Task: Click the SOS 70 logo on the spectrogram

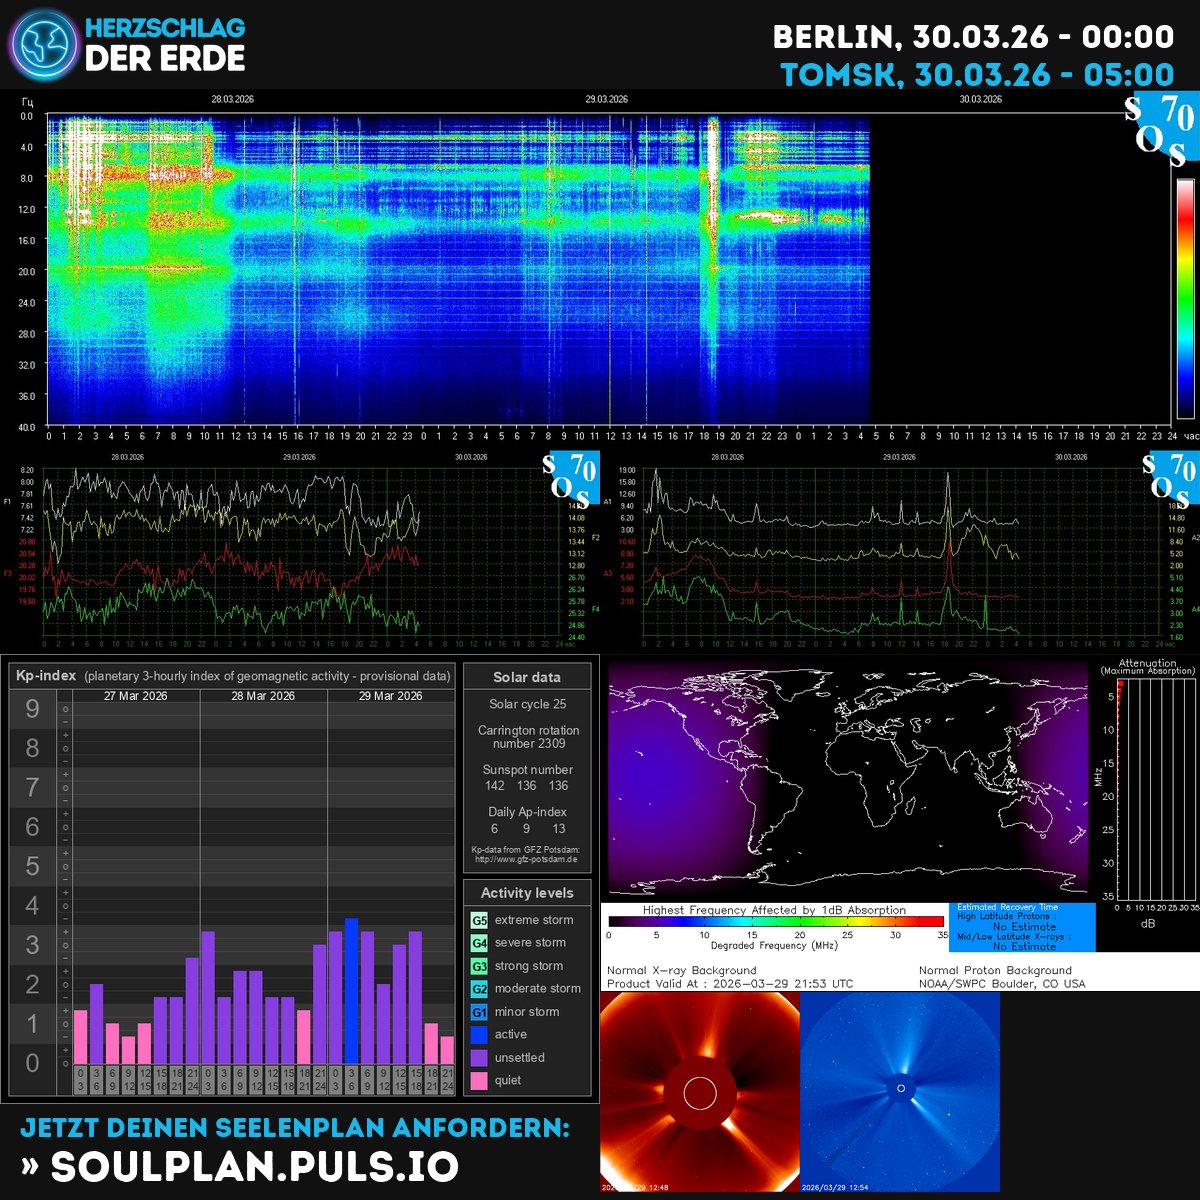Action: point(1161,131)
